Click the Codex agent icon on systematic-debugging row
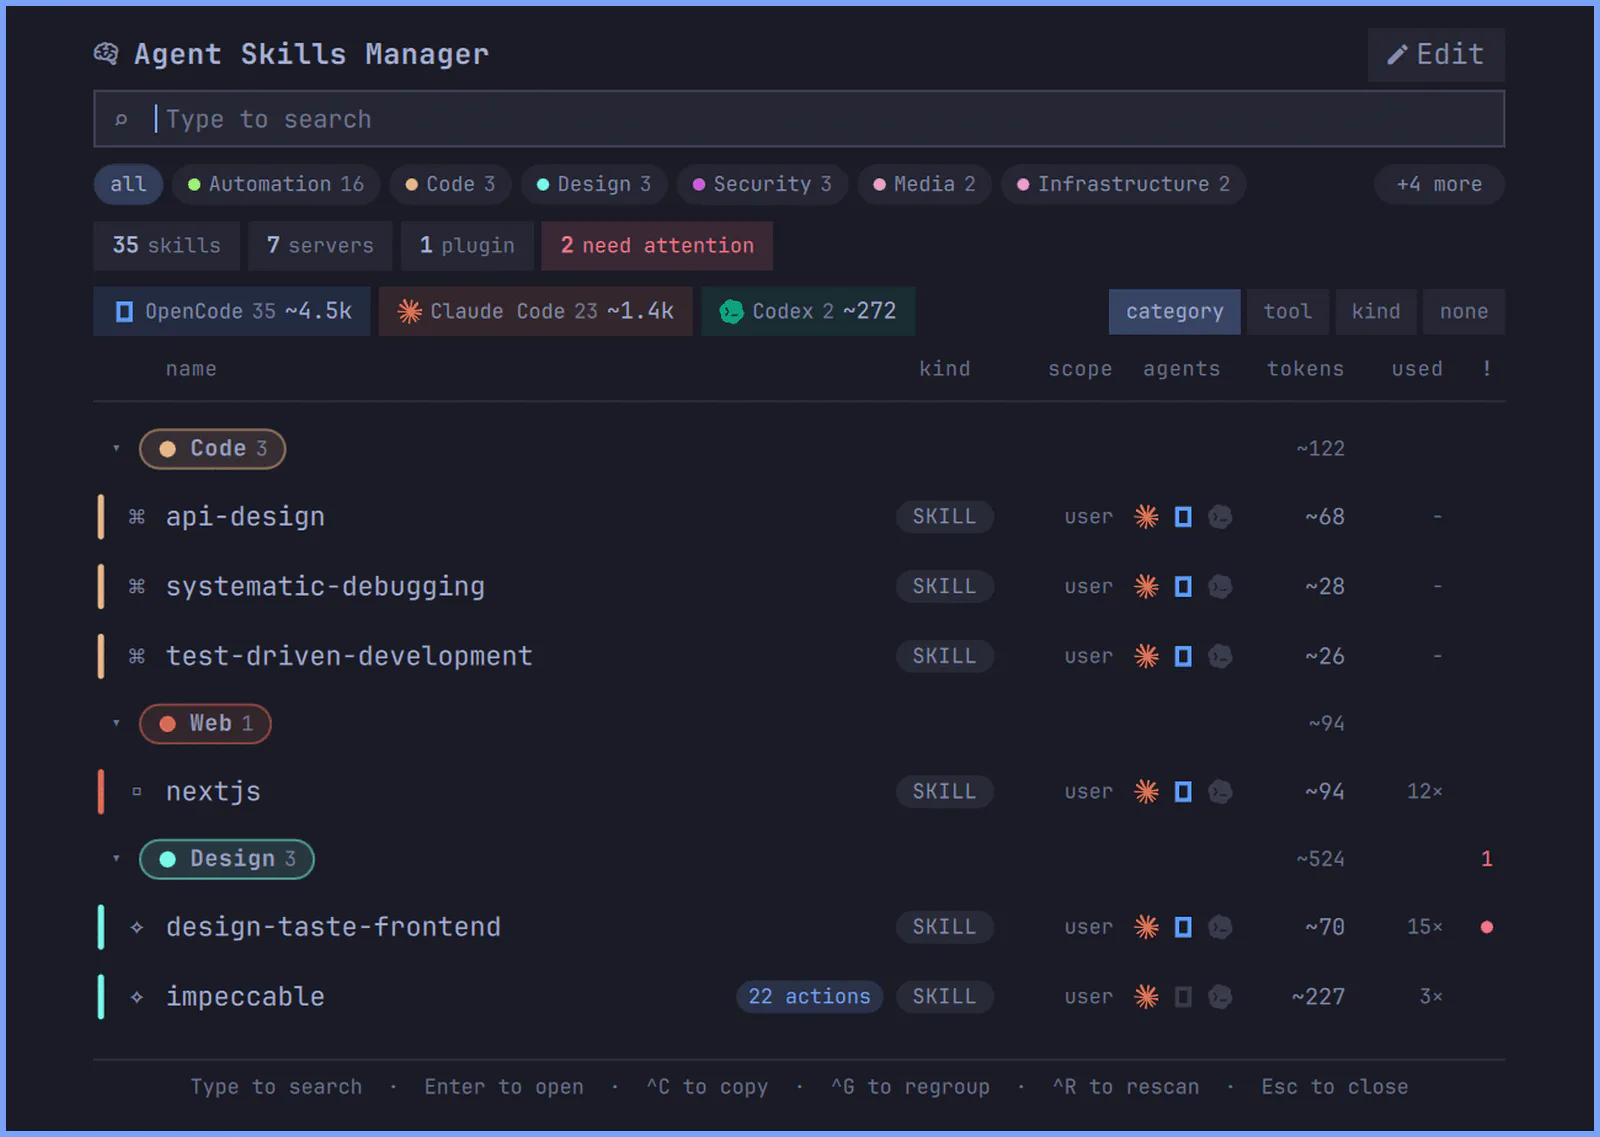The image size is (1600, 1137). click(x=1220, y=587)
